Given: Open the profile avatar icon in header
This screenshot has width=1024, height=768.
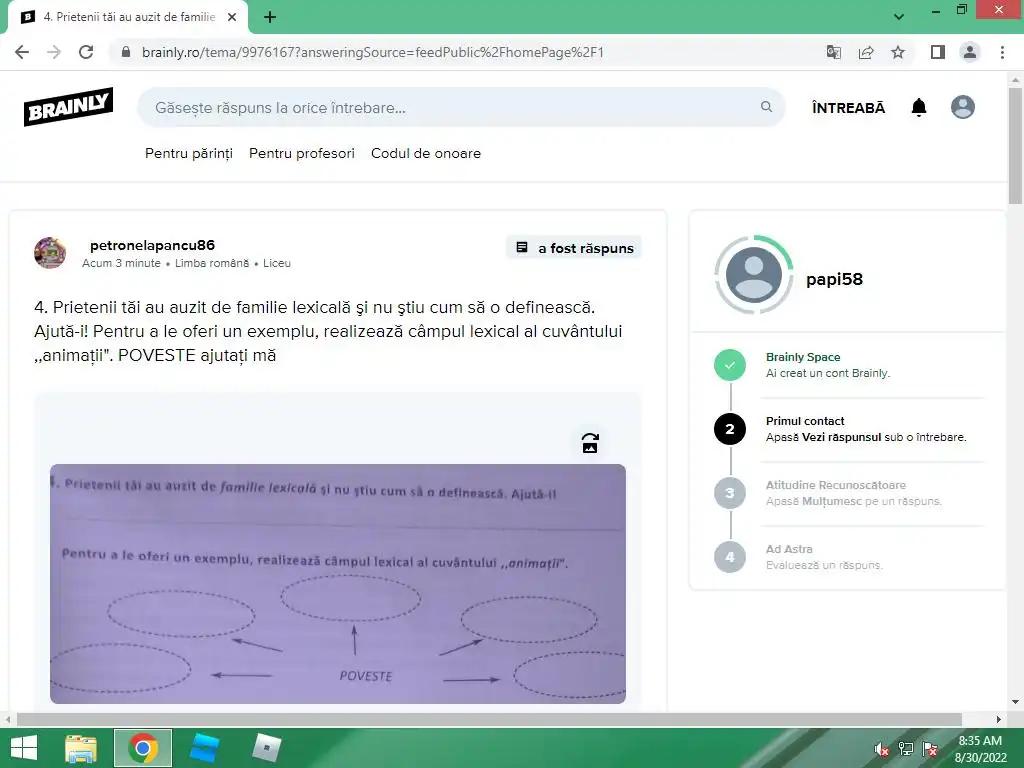Looking at the screenshot, I should (963, 107).
